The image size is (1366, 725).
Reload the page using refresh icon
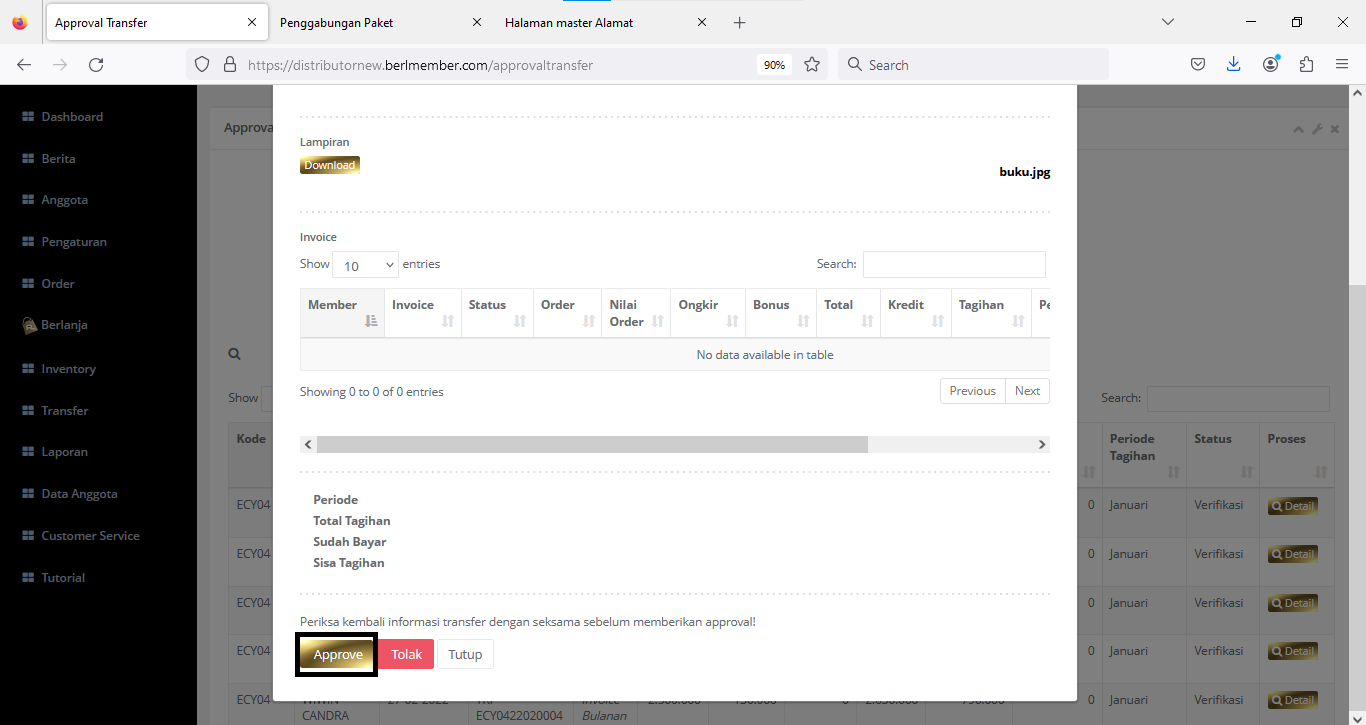[x=96, y=65]
